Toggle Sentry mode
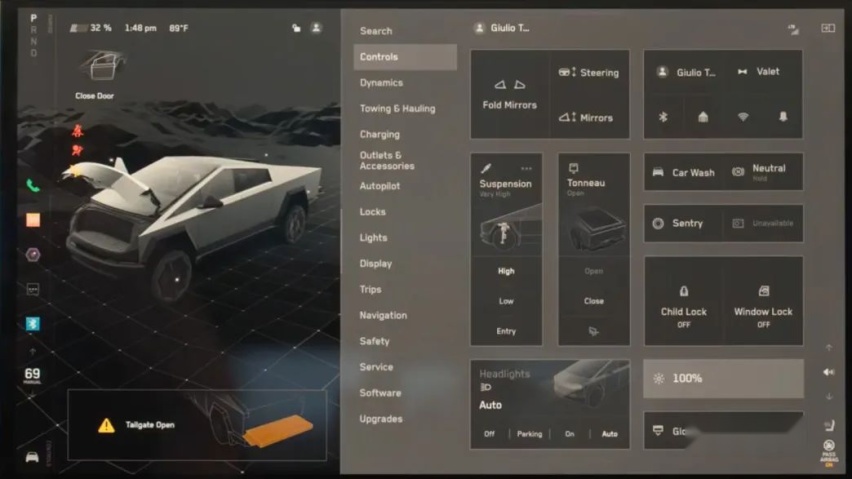 684,223
